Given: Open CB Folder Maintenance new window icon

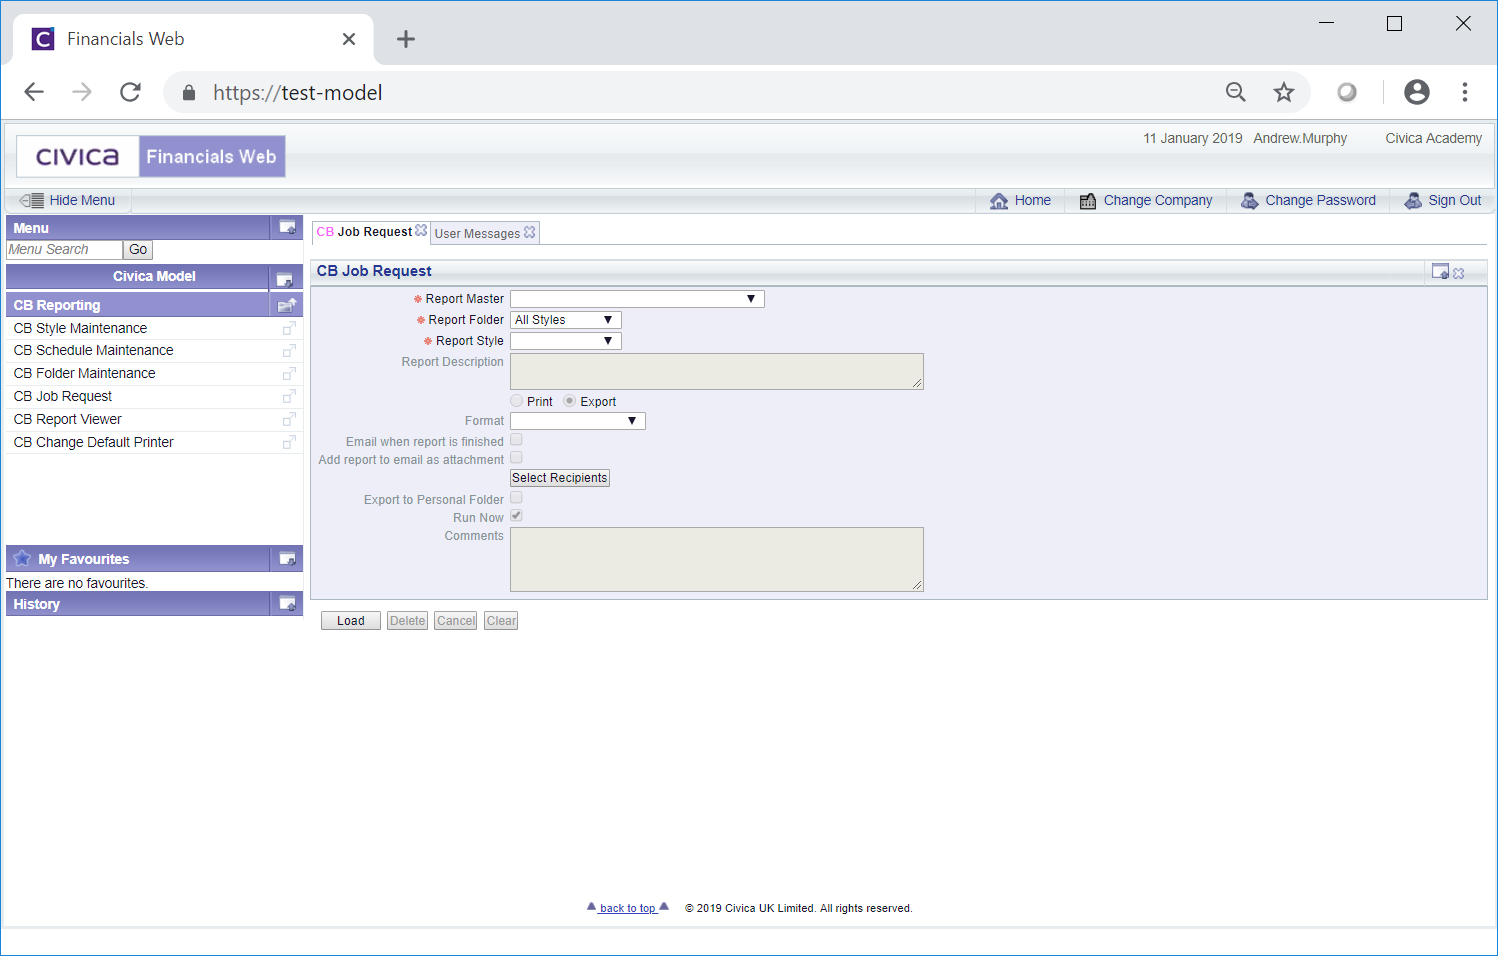Looking at the screenshot, I should (289, 374).
